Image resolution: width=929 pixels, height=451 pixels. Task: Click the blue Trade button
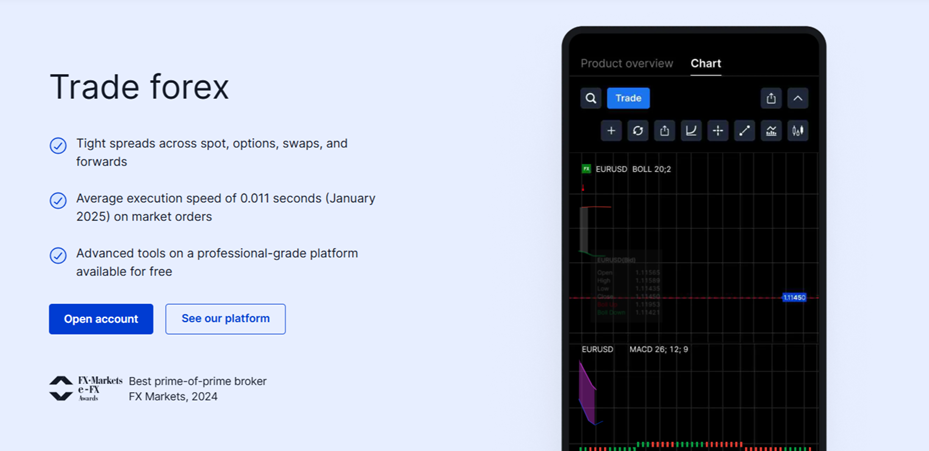click(x=628, y=98)
